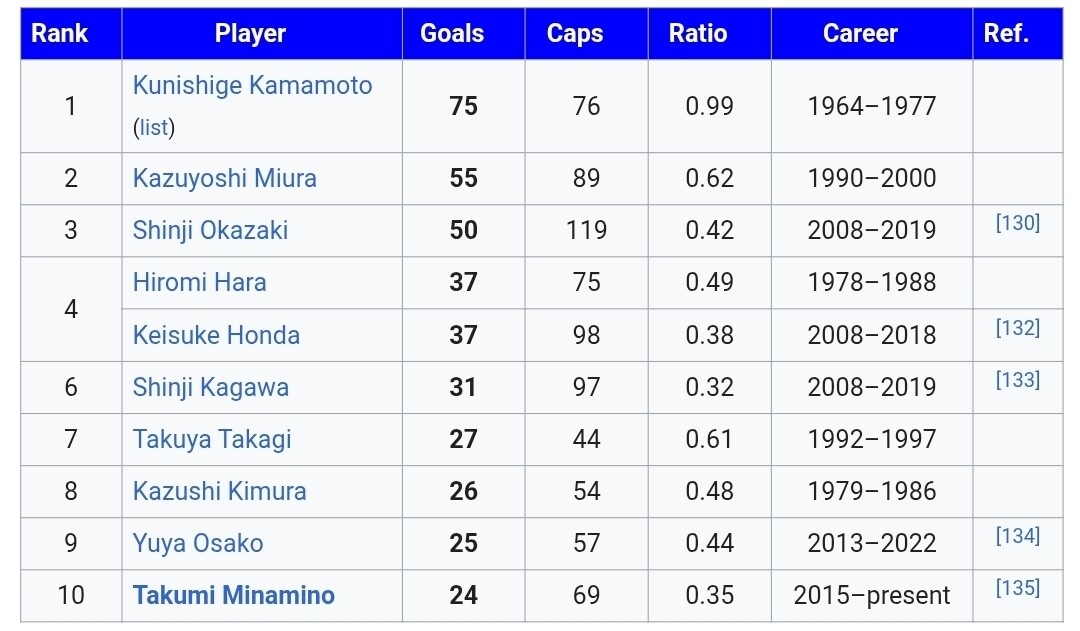Open bold Takumi Minamino link
The width and height of the screenshot is (1080, 631).
(233, 596)
